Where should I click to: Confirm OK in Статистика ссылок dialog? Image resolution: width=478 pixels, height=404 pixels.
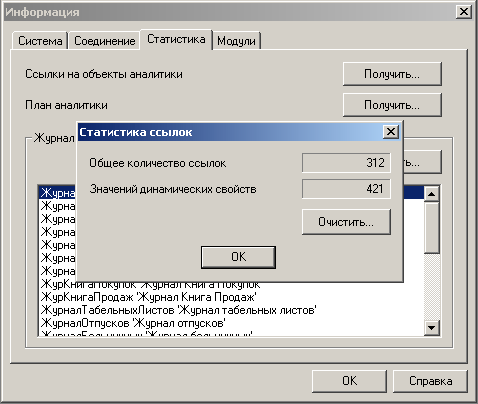pos(238,257)
